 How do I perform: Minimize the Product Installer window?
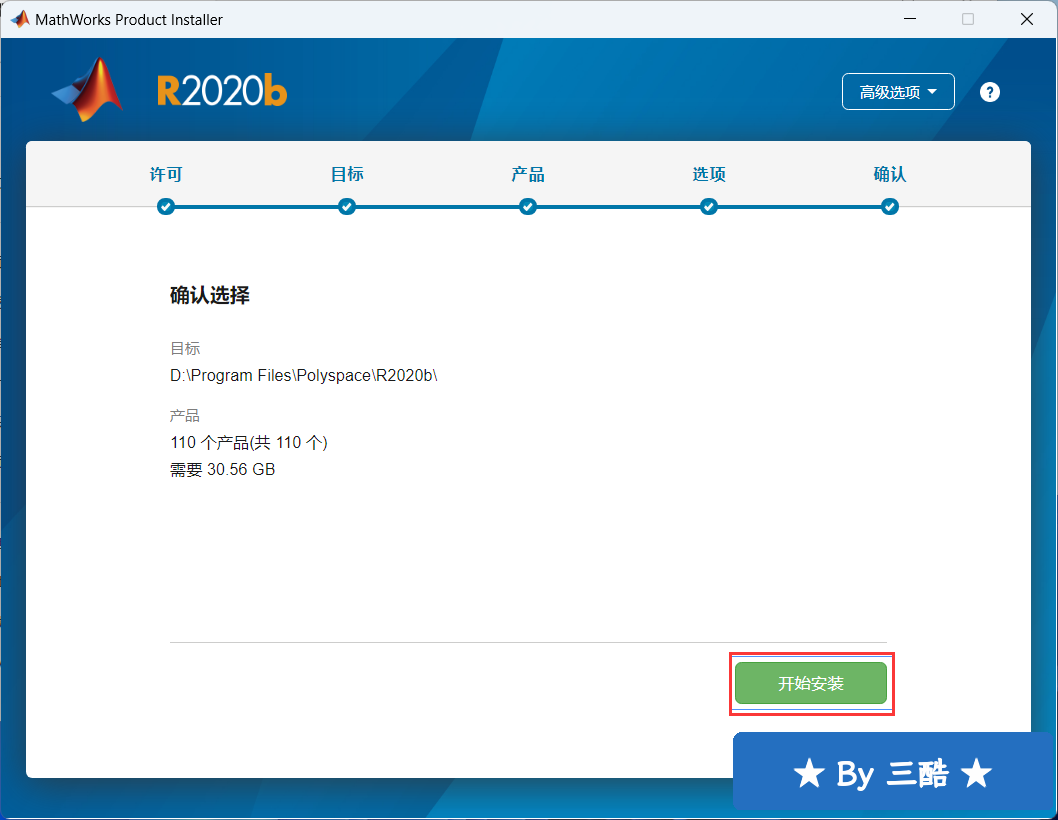(910, 19)
